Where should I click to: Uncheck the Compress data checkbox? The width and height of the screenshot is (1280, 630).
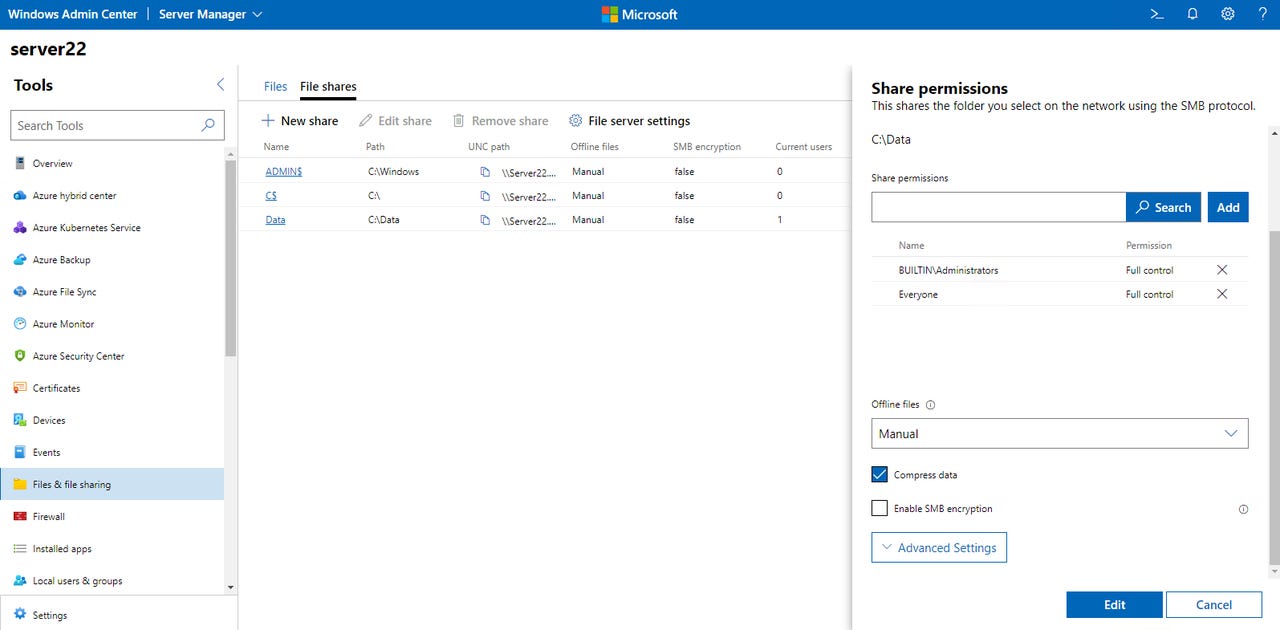point(879,474)
